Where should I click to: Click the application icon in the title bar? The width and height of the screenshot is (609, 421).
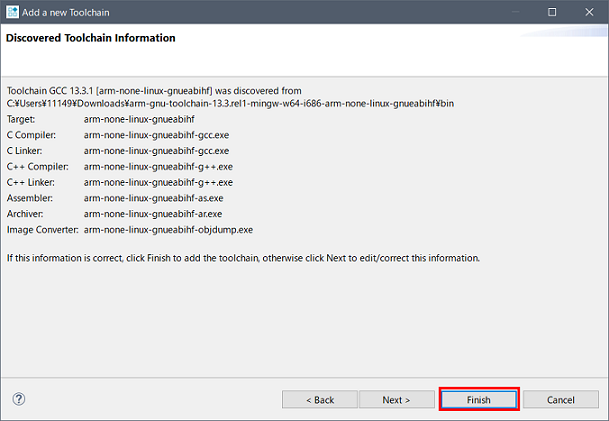coord(12,12)
